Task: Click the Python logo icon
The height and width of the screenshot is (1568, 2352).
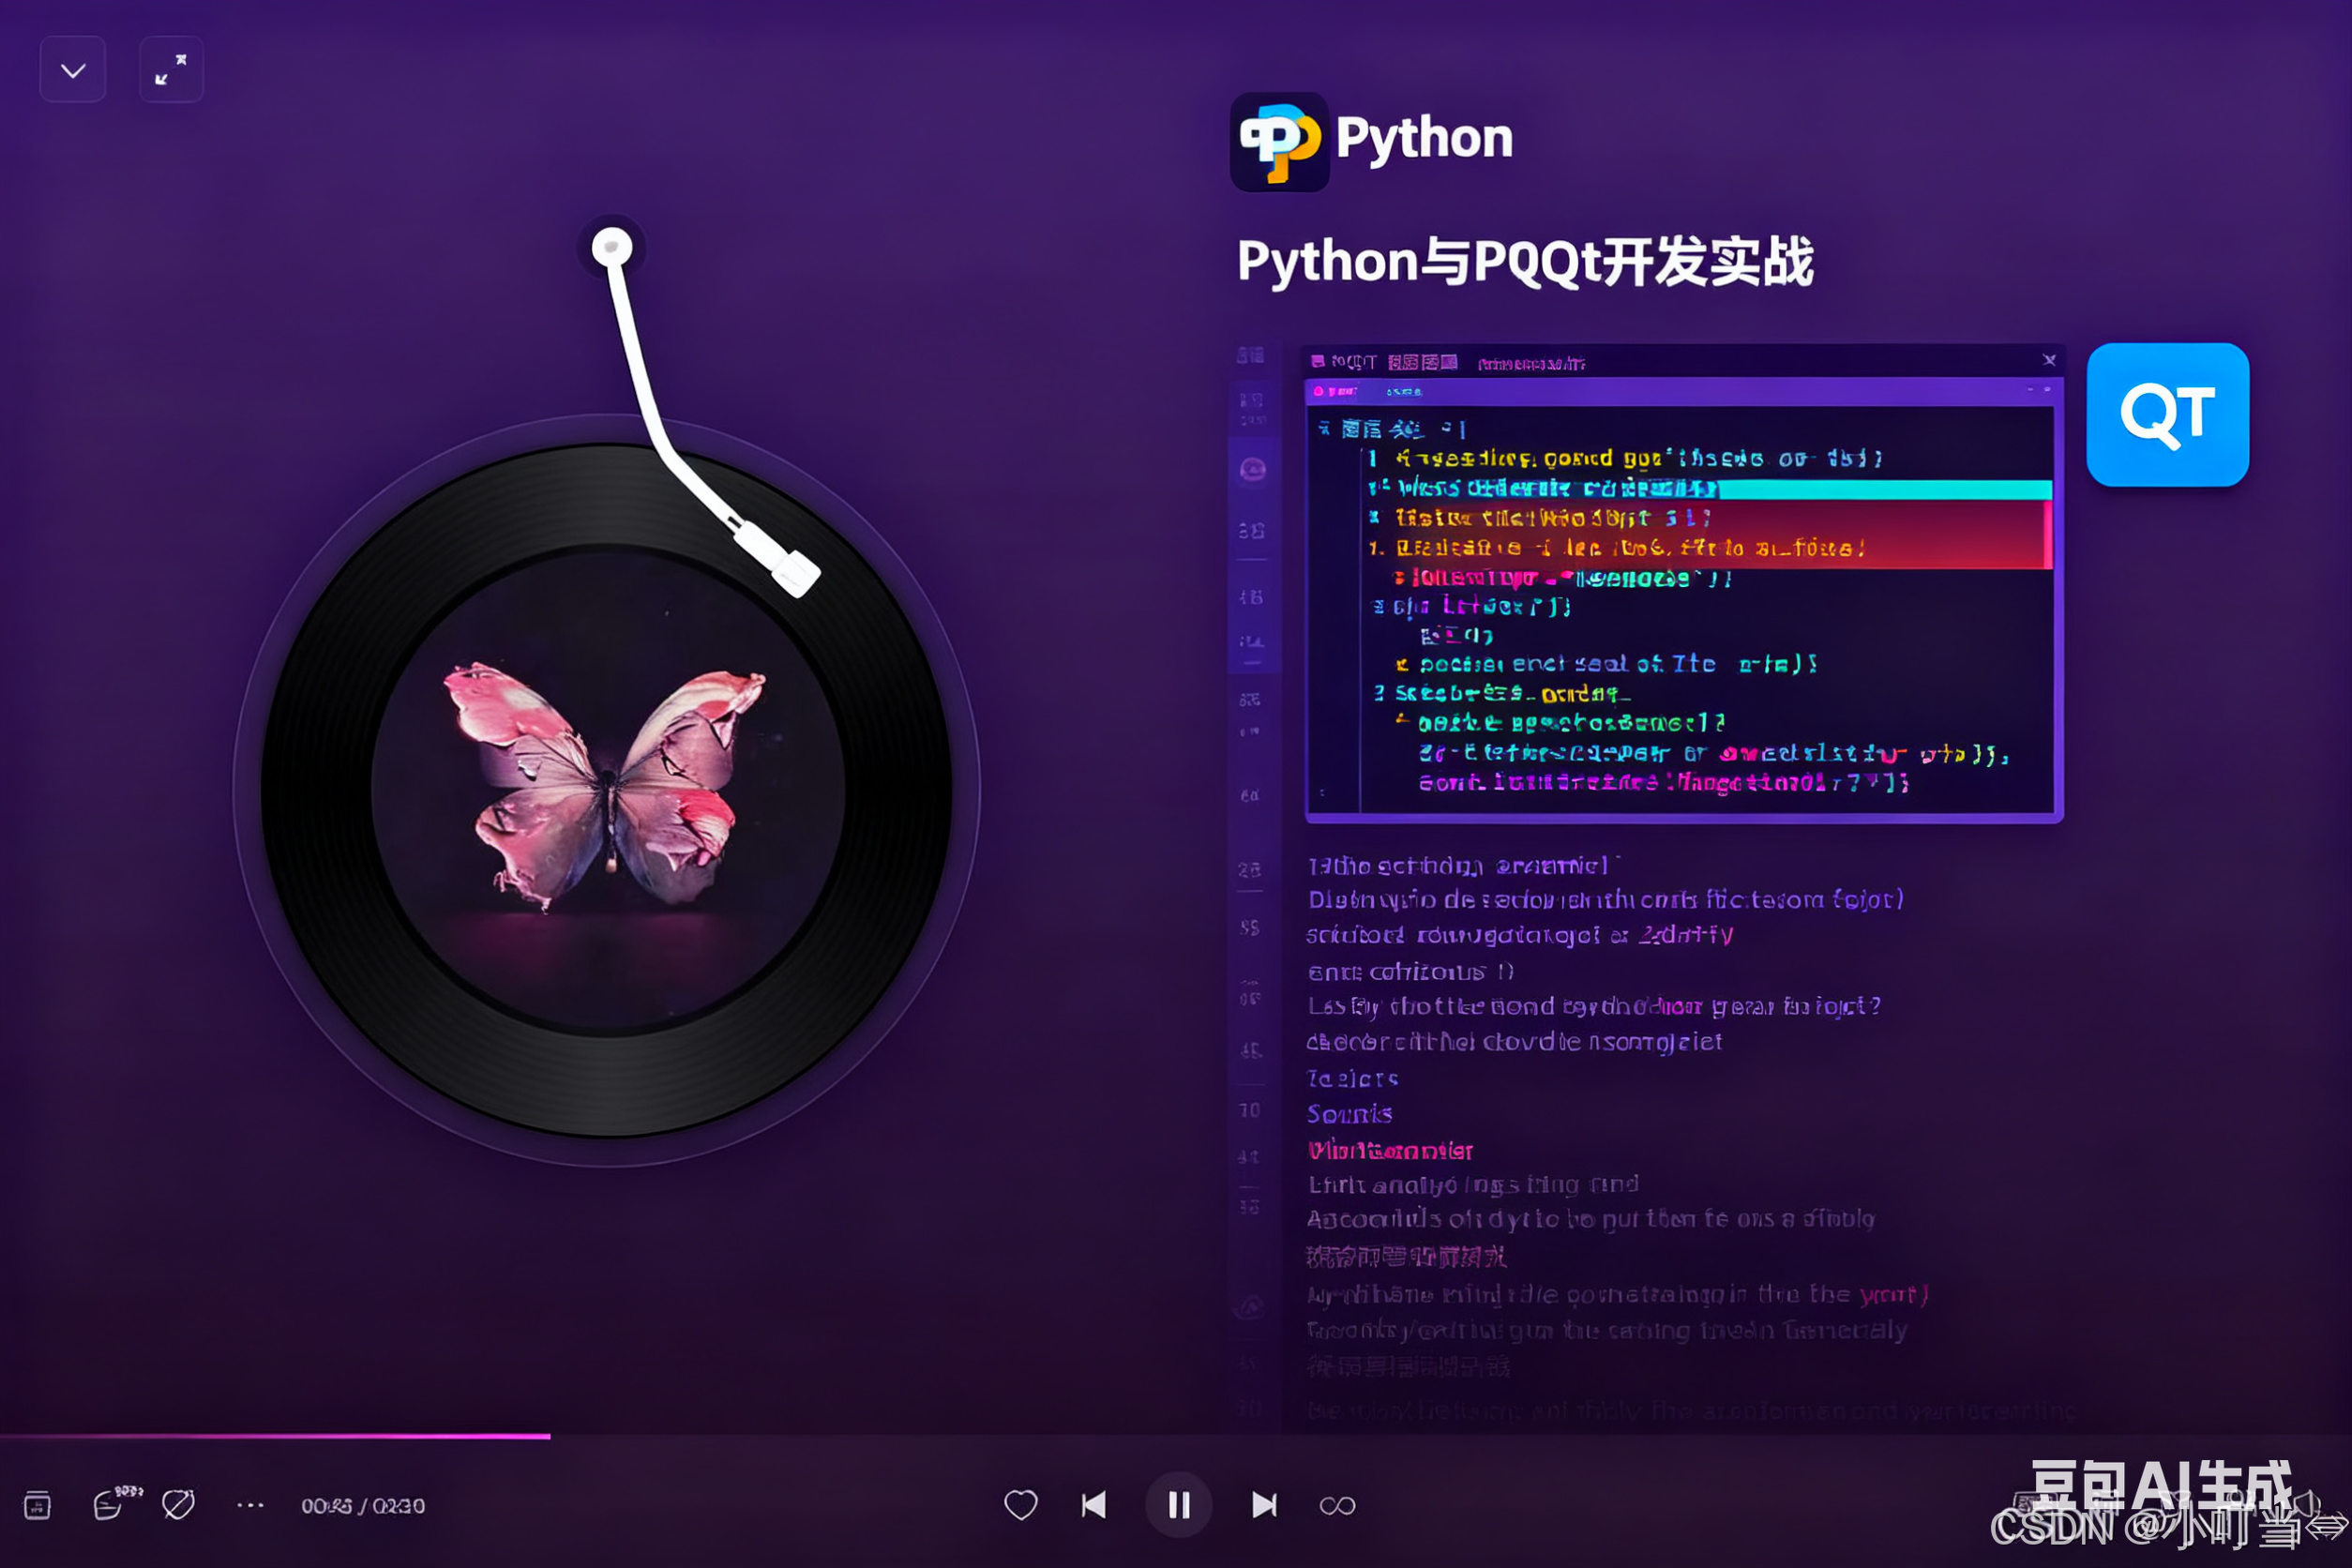Action: [x=1279, y=141]
